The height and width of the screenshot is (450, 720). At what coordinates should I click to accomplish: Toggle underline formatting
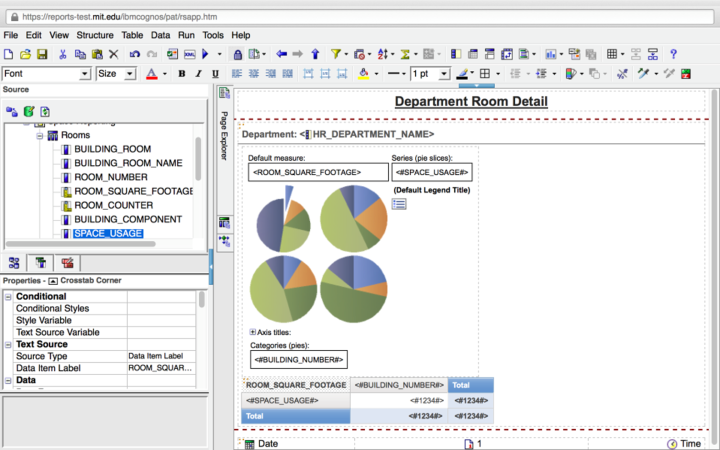(214, 74)
